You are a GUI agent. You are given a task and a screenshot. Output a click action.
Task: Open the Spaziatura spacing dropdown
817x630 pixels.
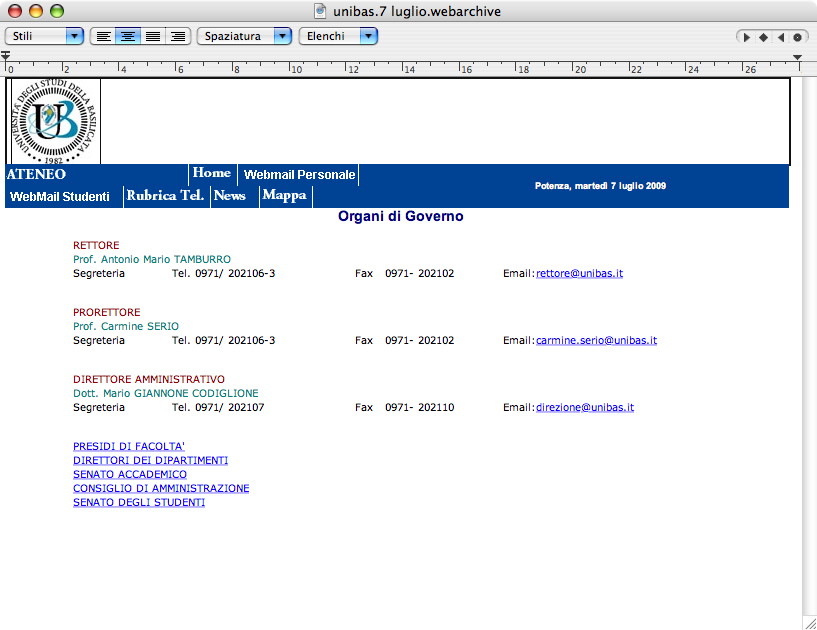(x=244, y=36)
